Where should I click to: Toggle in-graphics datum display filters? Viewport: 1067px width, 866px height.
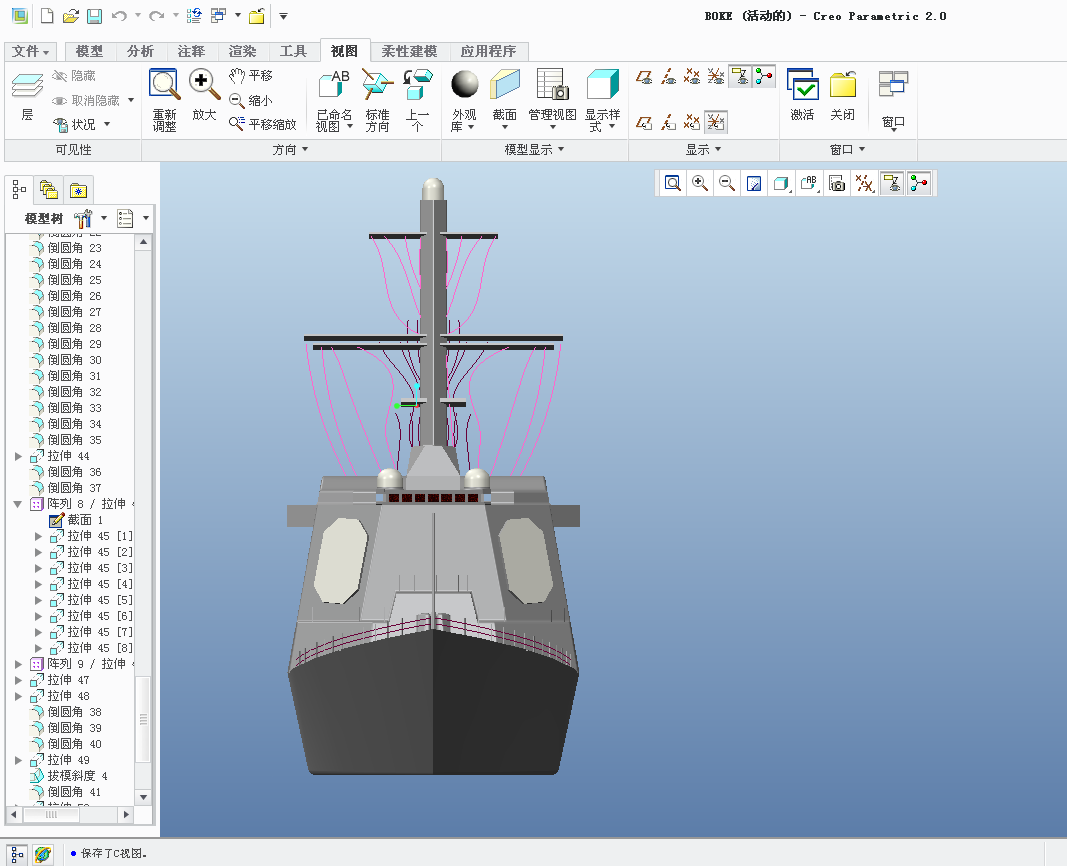[x=864, y=183]
